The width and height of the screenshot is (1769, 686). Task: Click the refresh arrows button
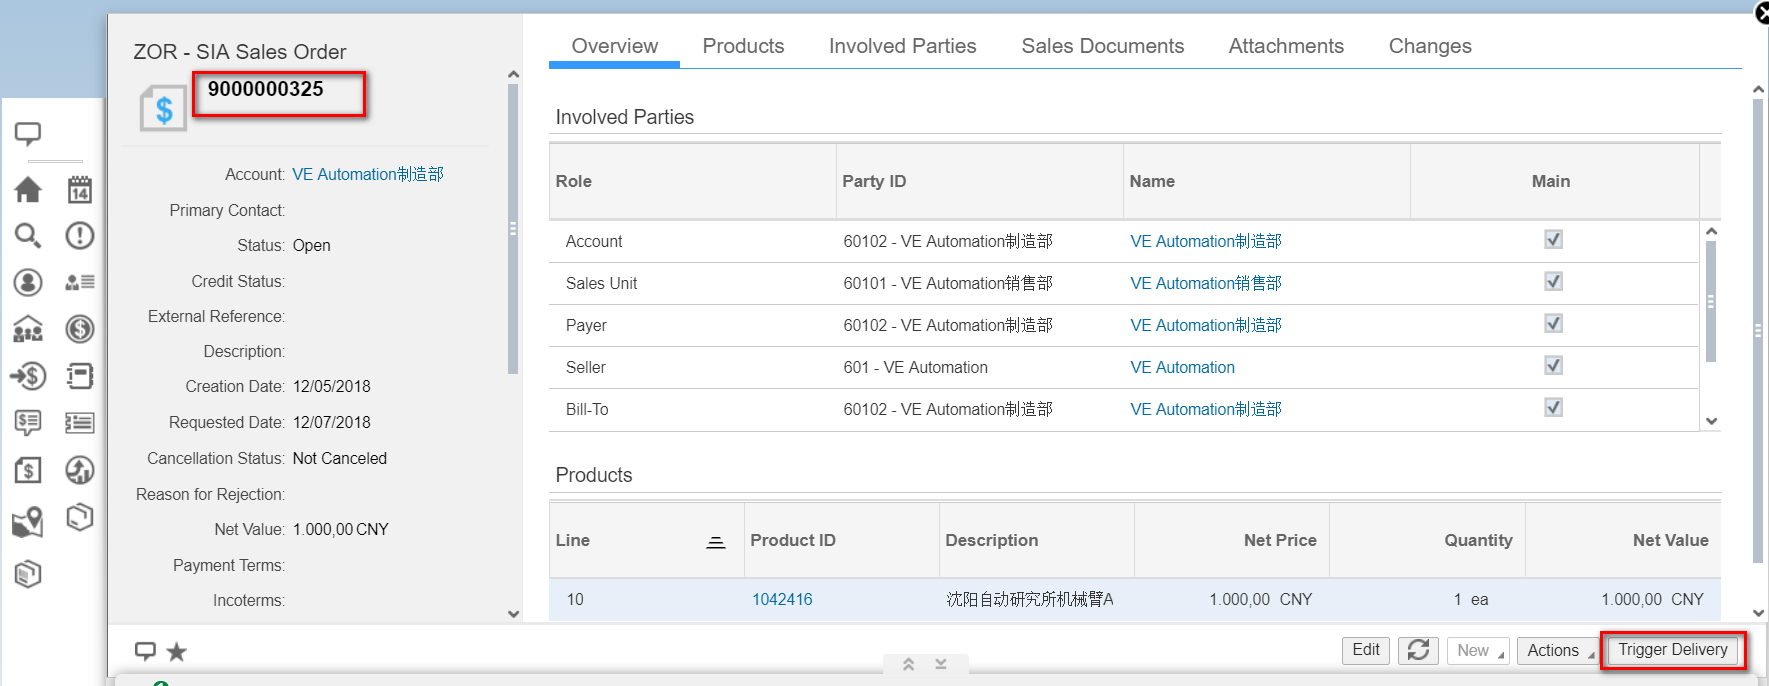1418,650
